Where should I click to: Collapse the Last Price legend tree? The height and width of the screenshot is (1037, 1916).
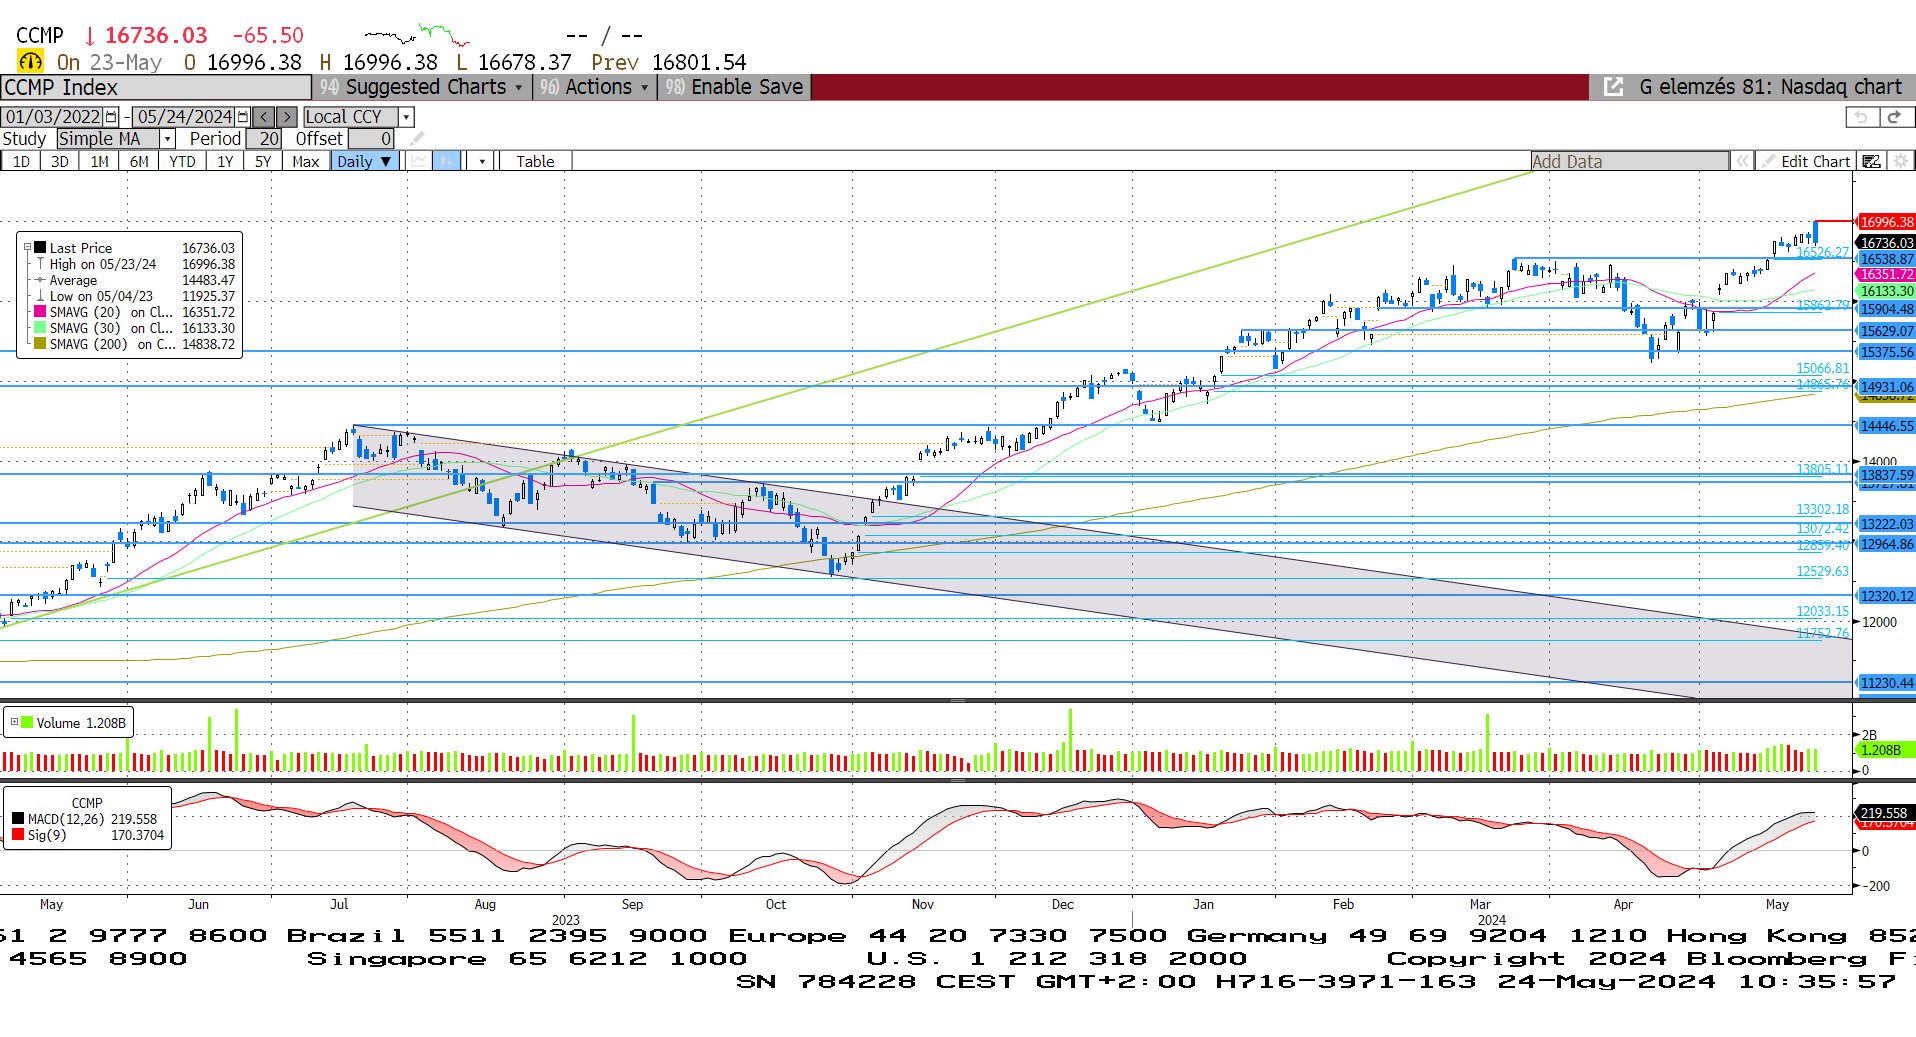tap(28, 248)
